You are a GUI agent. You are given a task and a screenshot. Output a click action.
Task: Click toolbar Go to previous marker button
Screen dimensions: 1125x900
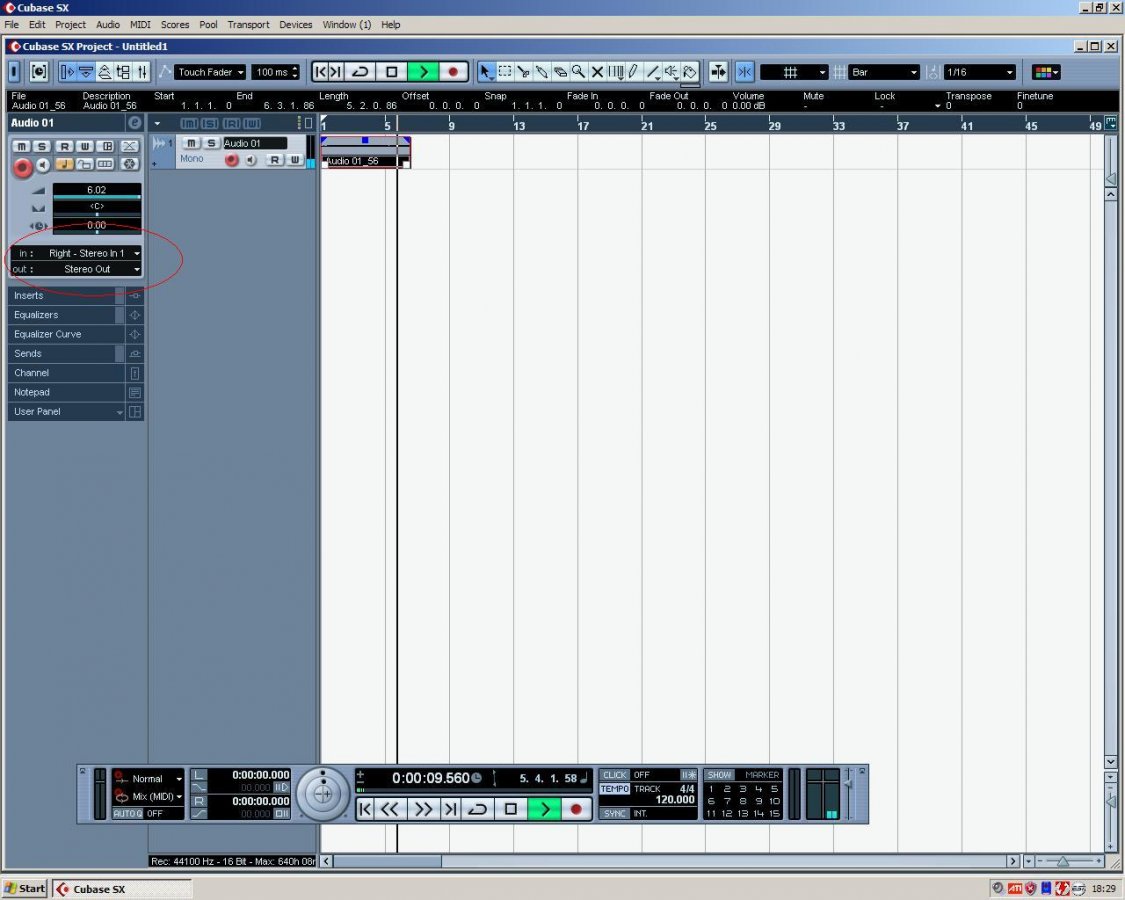[320, 72]
